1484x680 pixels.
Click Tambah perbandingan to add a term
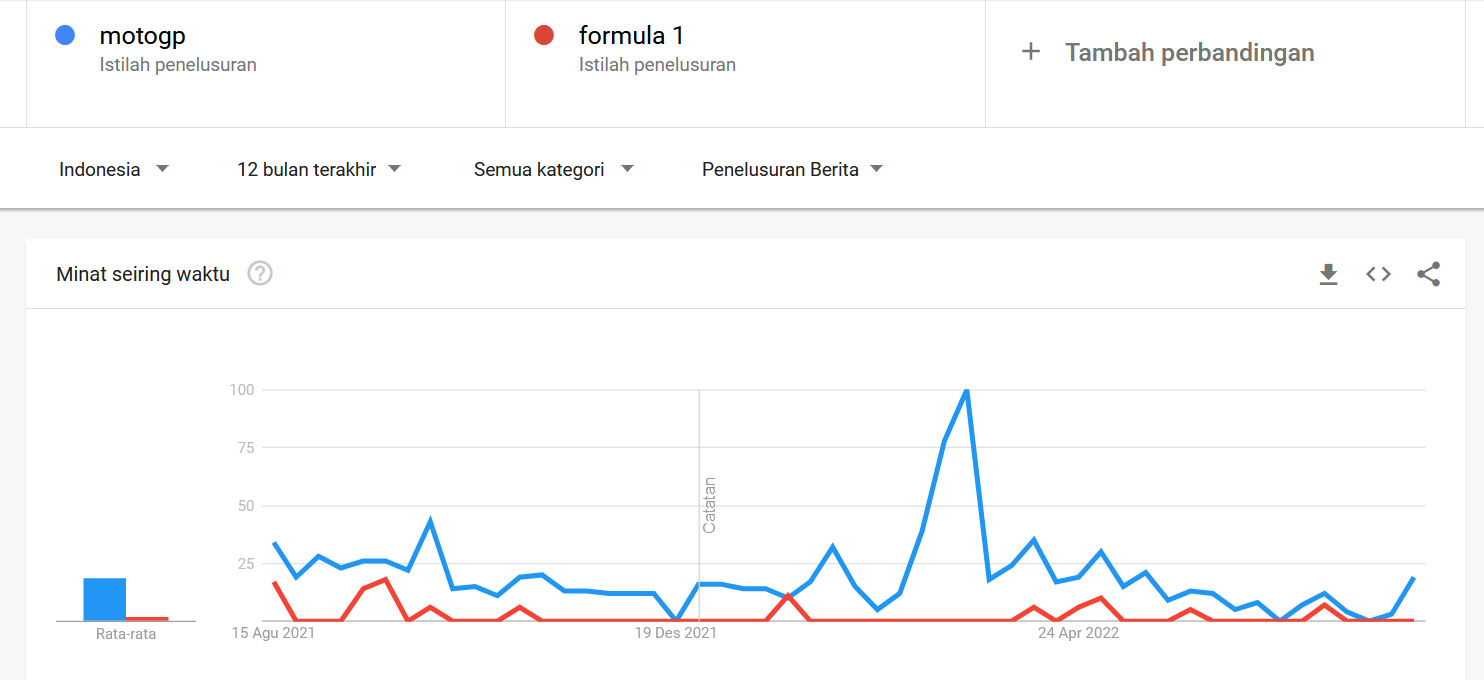1189,52
